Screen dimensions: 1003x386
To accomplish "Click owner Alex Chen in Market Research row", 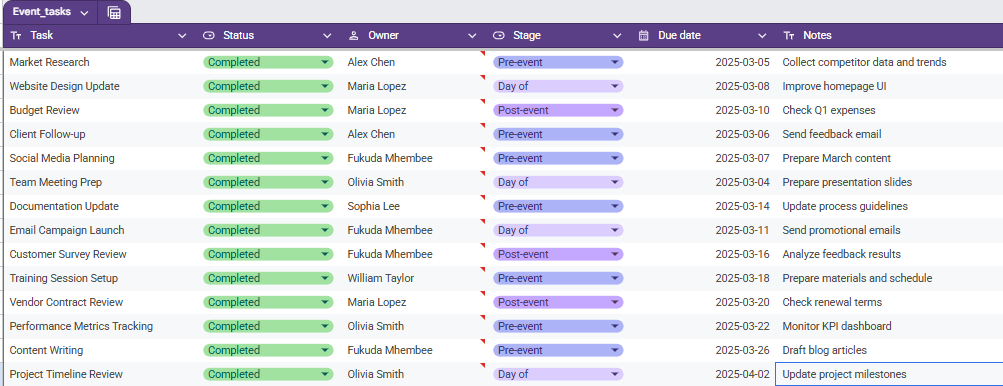I will point(371,62).
